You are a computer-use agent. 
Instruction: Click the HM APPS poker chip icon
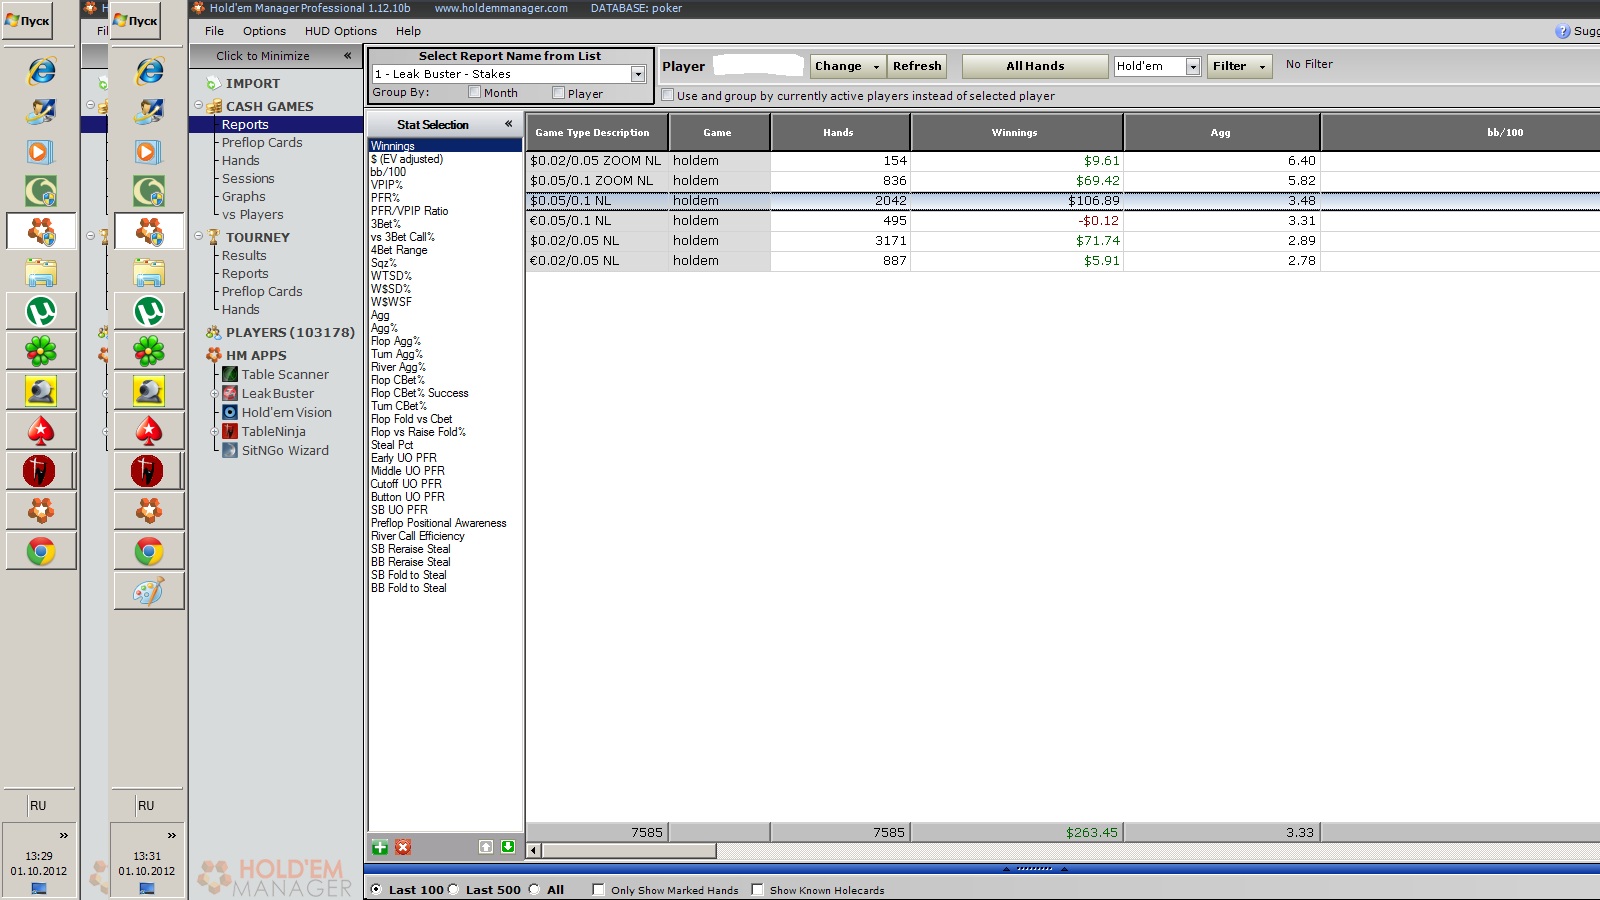click(213, 355)
